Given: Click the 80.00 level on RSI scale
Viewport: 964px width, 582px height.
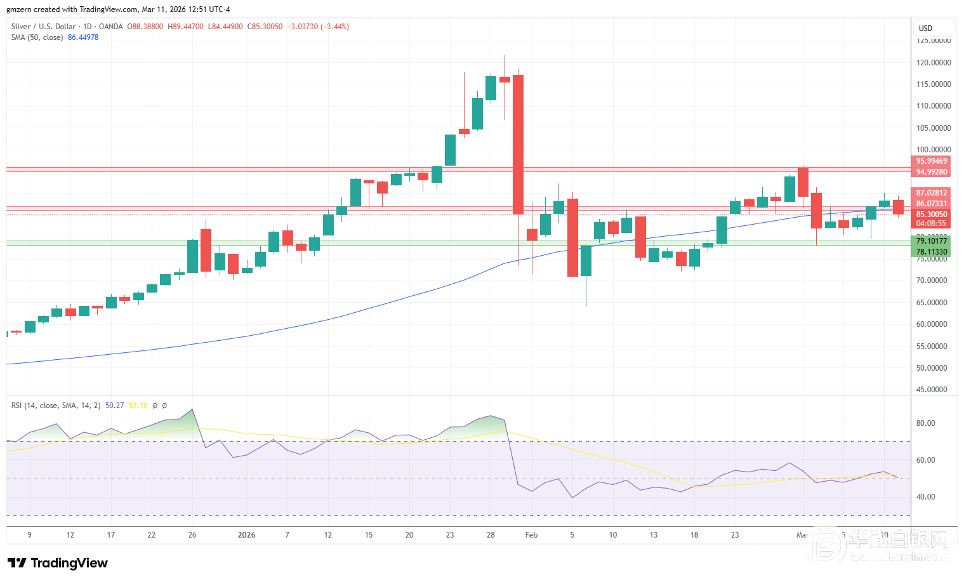Looking at the screenshot, I should pos(925,423).
